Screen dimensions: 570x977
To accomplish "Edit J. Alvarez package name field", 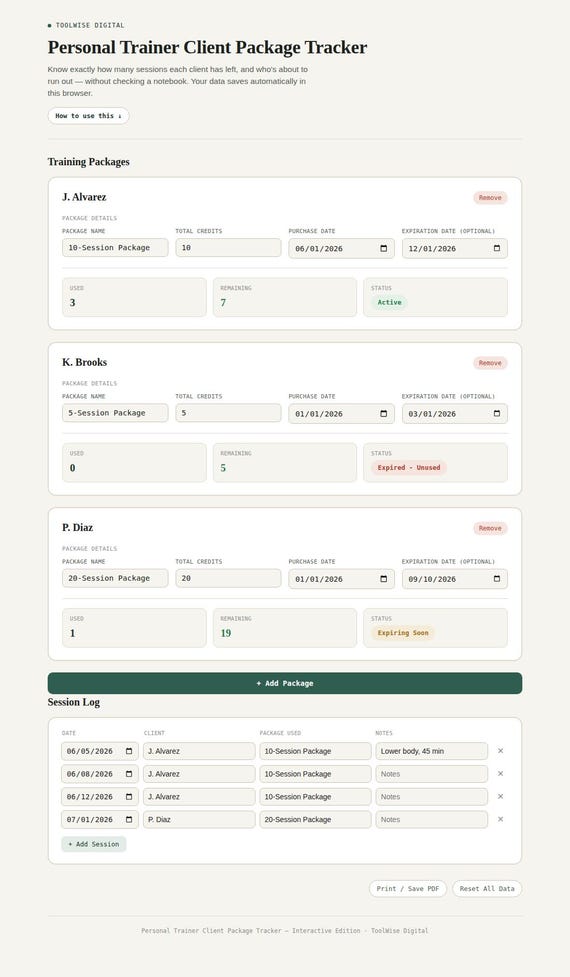I will coord(115,247).
